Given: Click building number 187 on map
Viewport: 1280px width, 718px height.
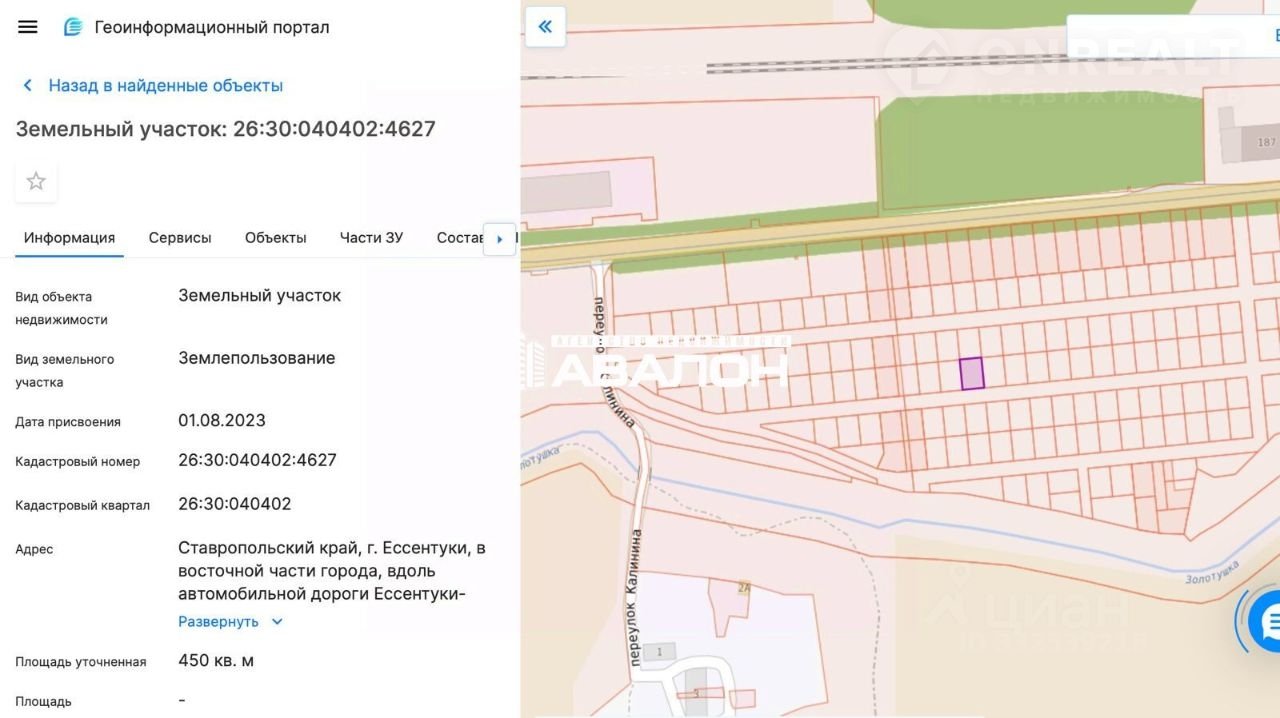Looking at the screenshot, I should tap(1267, 142).
